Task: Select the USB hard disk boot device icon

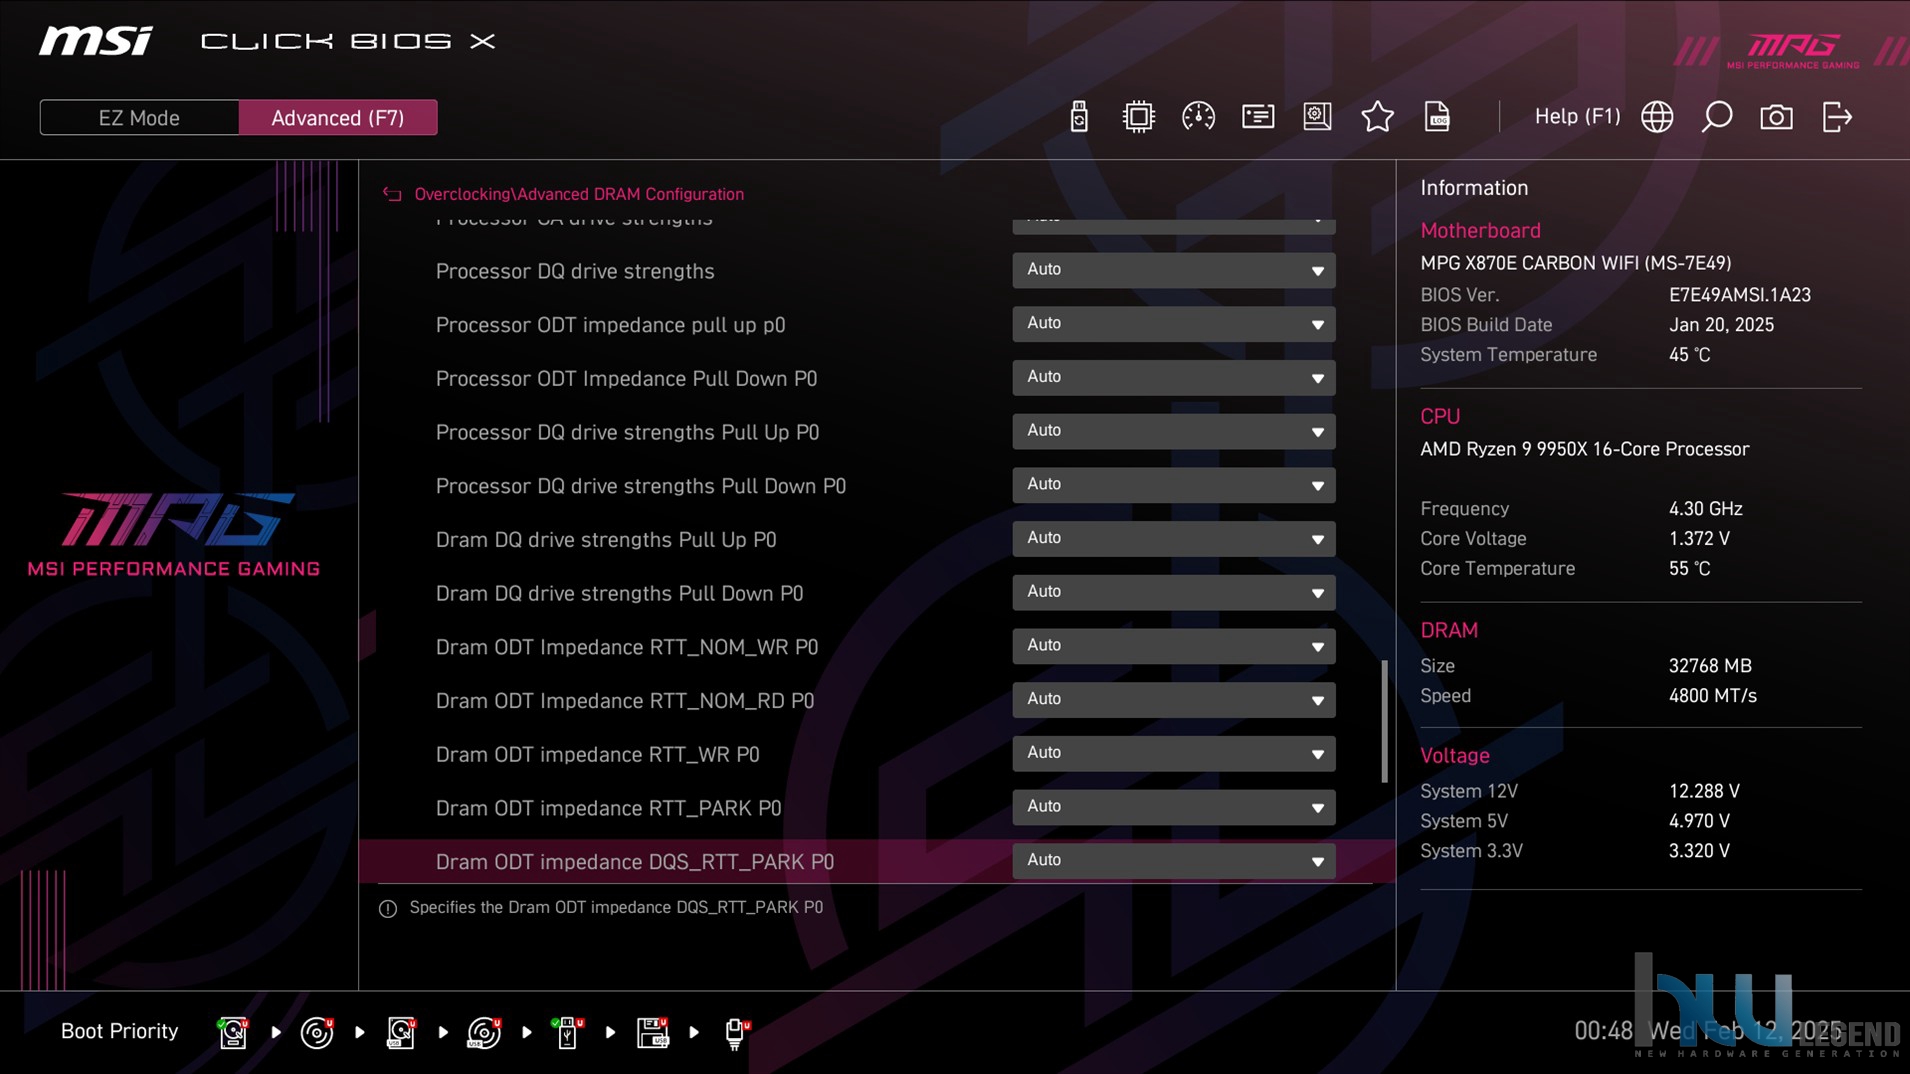Action: [x=401, y=1032]
